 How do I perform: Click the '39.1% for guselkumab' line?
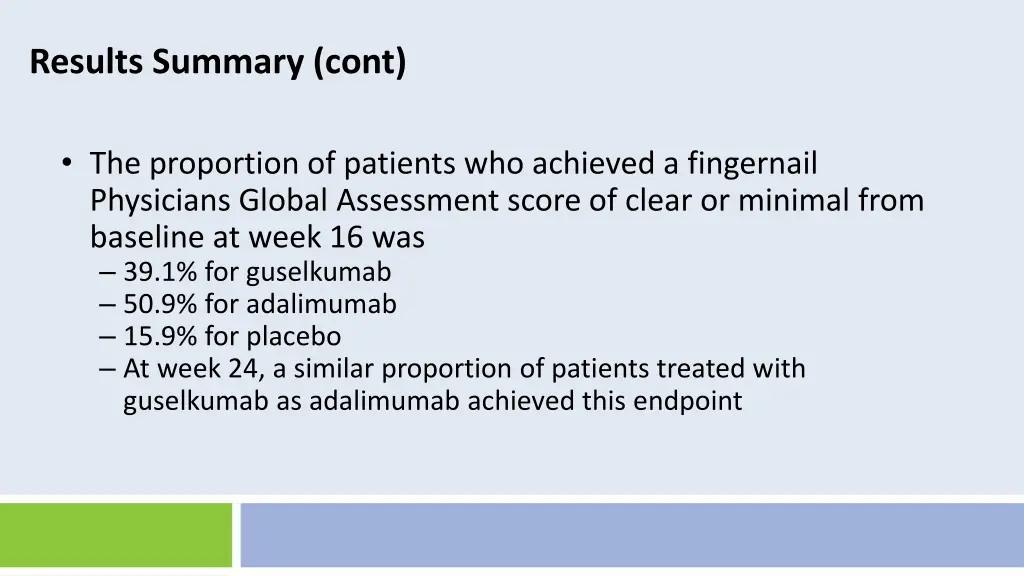[x=257, y=272]
